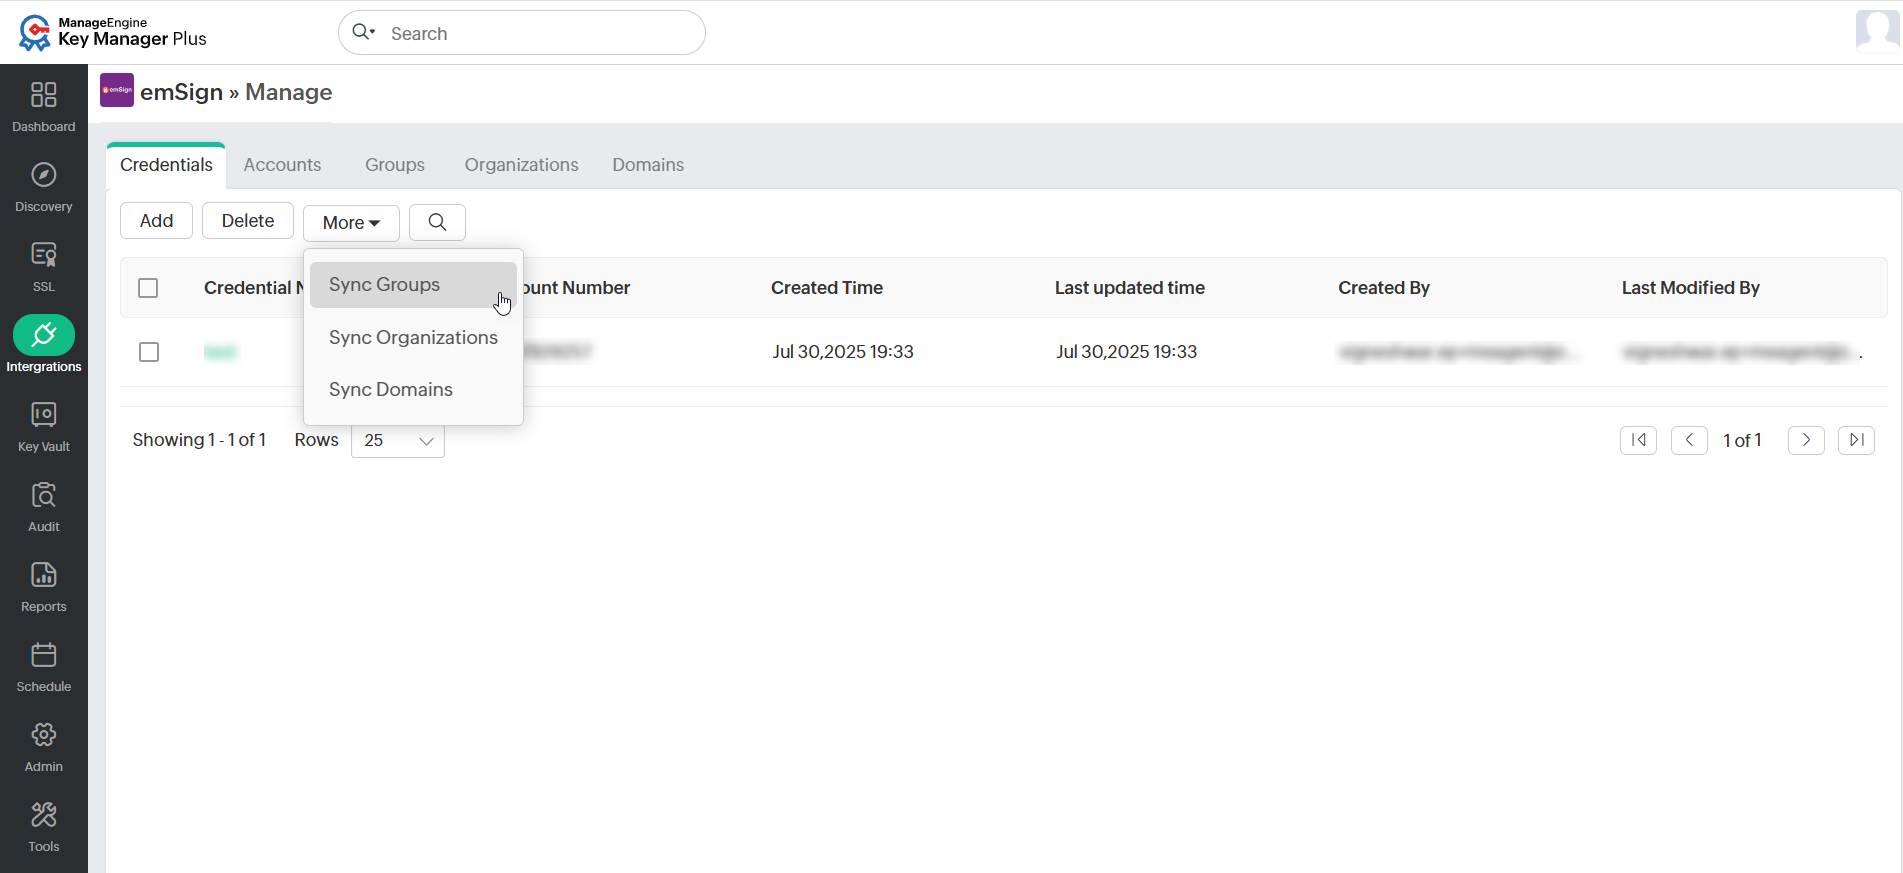This screenshot has width=1903, height=873.
Task: Open the blurred credential name link
Action: (x=220, y=352)
